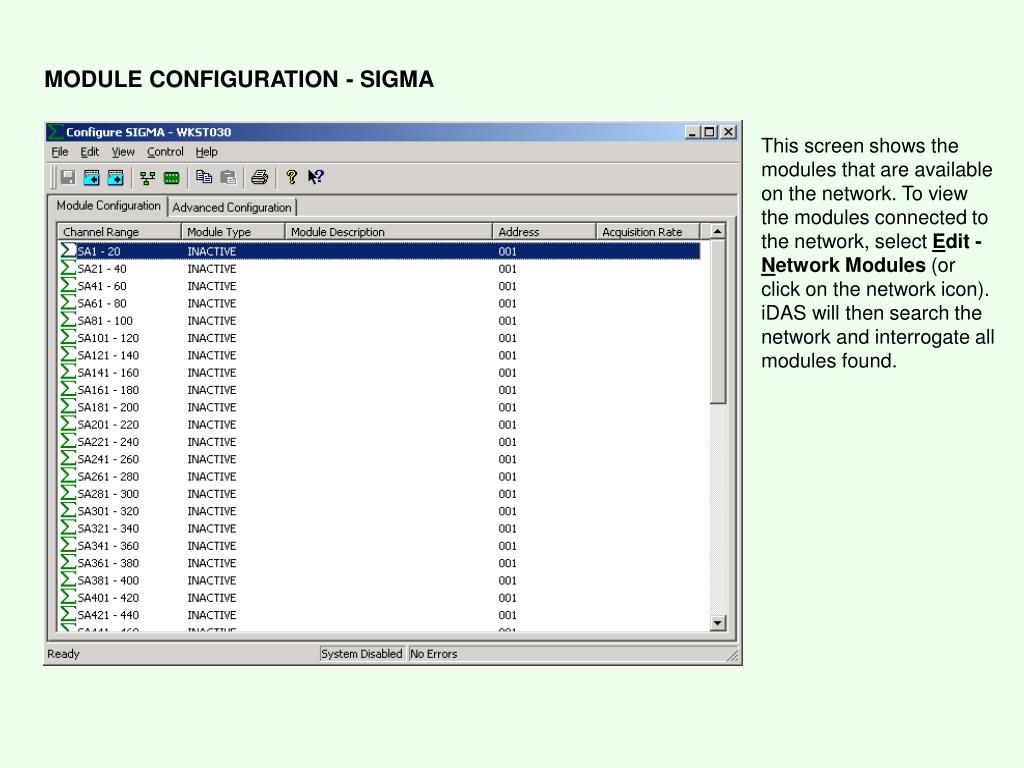Click the Network Modules toolbar icon
1024x768 pixels.
point(148,178)
